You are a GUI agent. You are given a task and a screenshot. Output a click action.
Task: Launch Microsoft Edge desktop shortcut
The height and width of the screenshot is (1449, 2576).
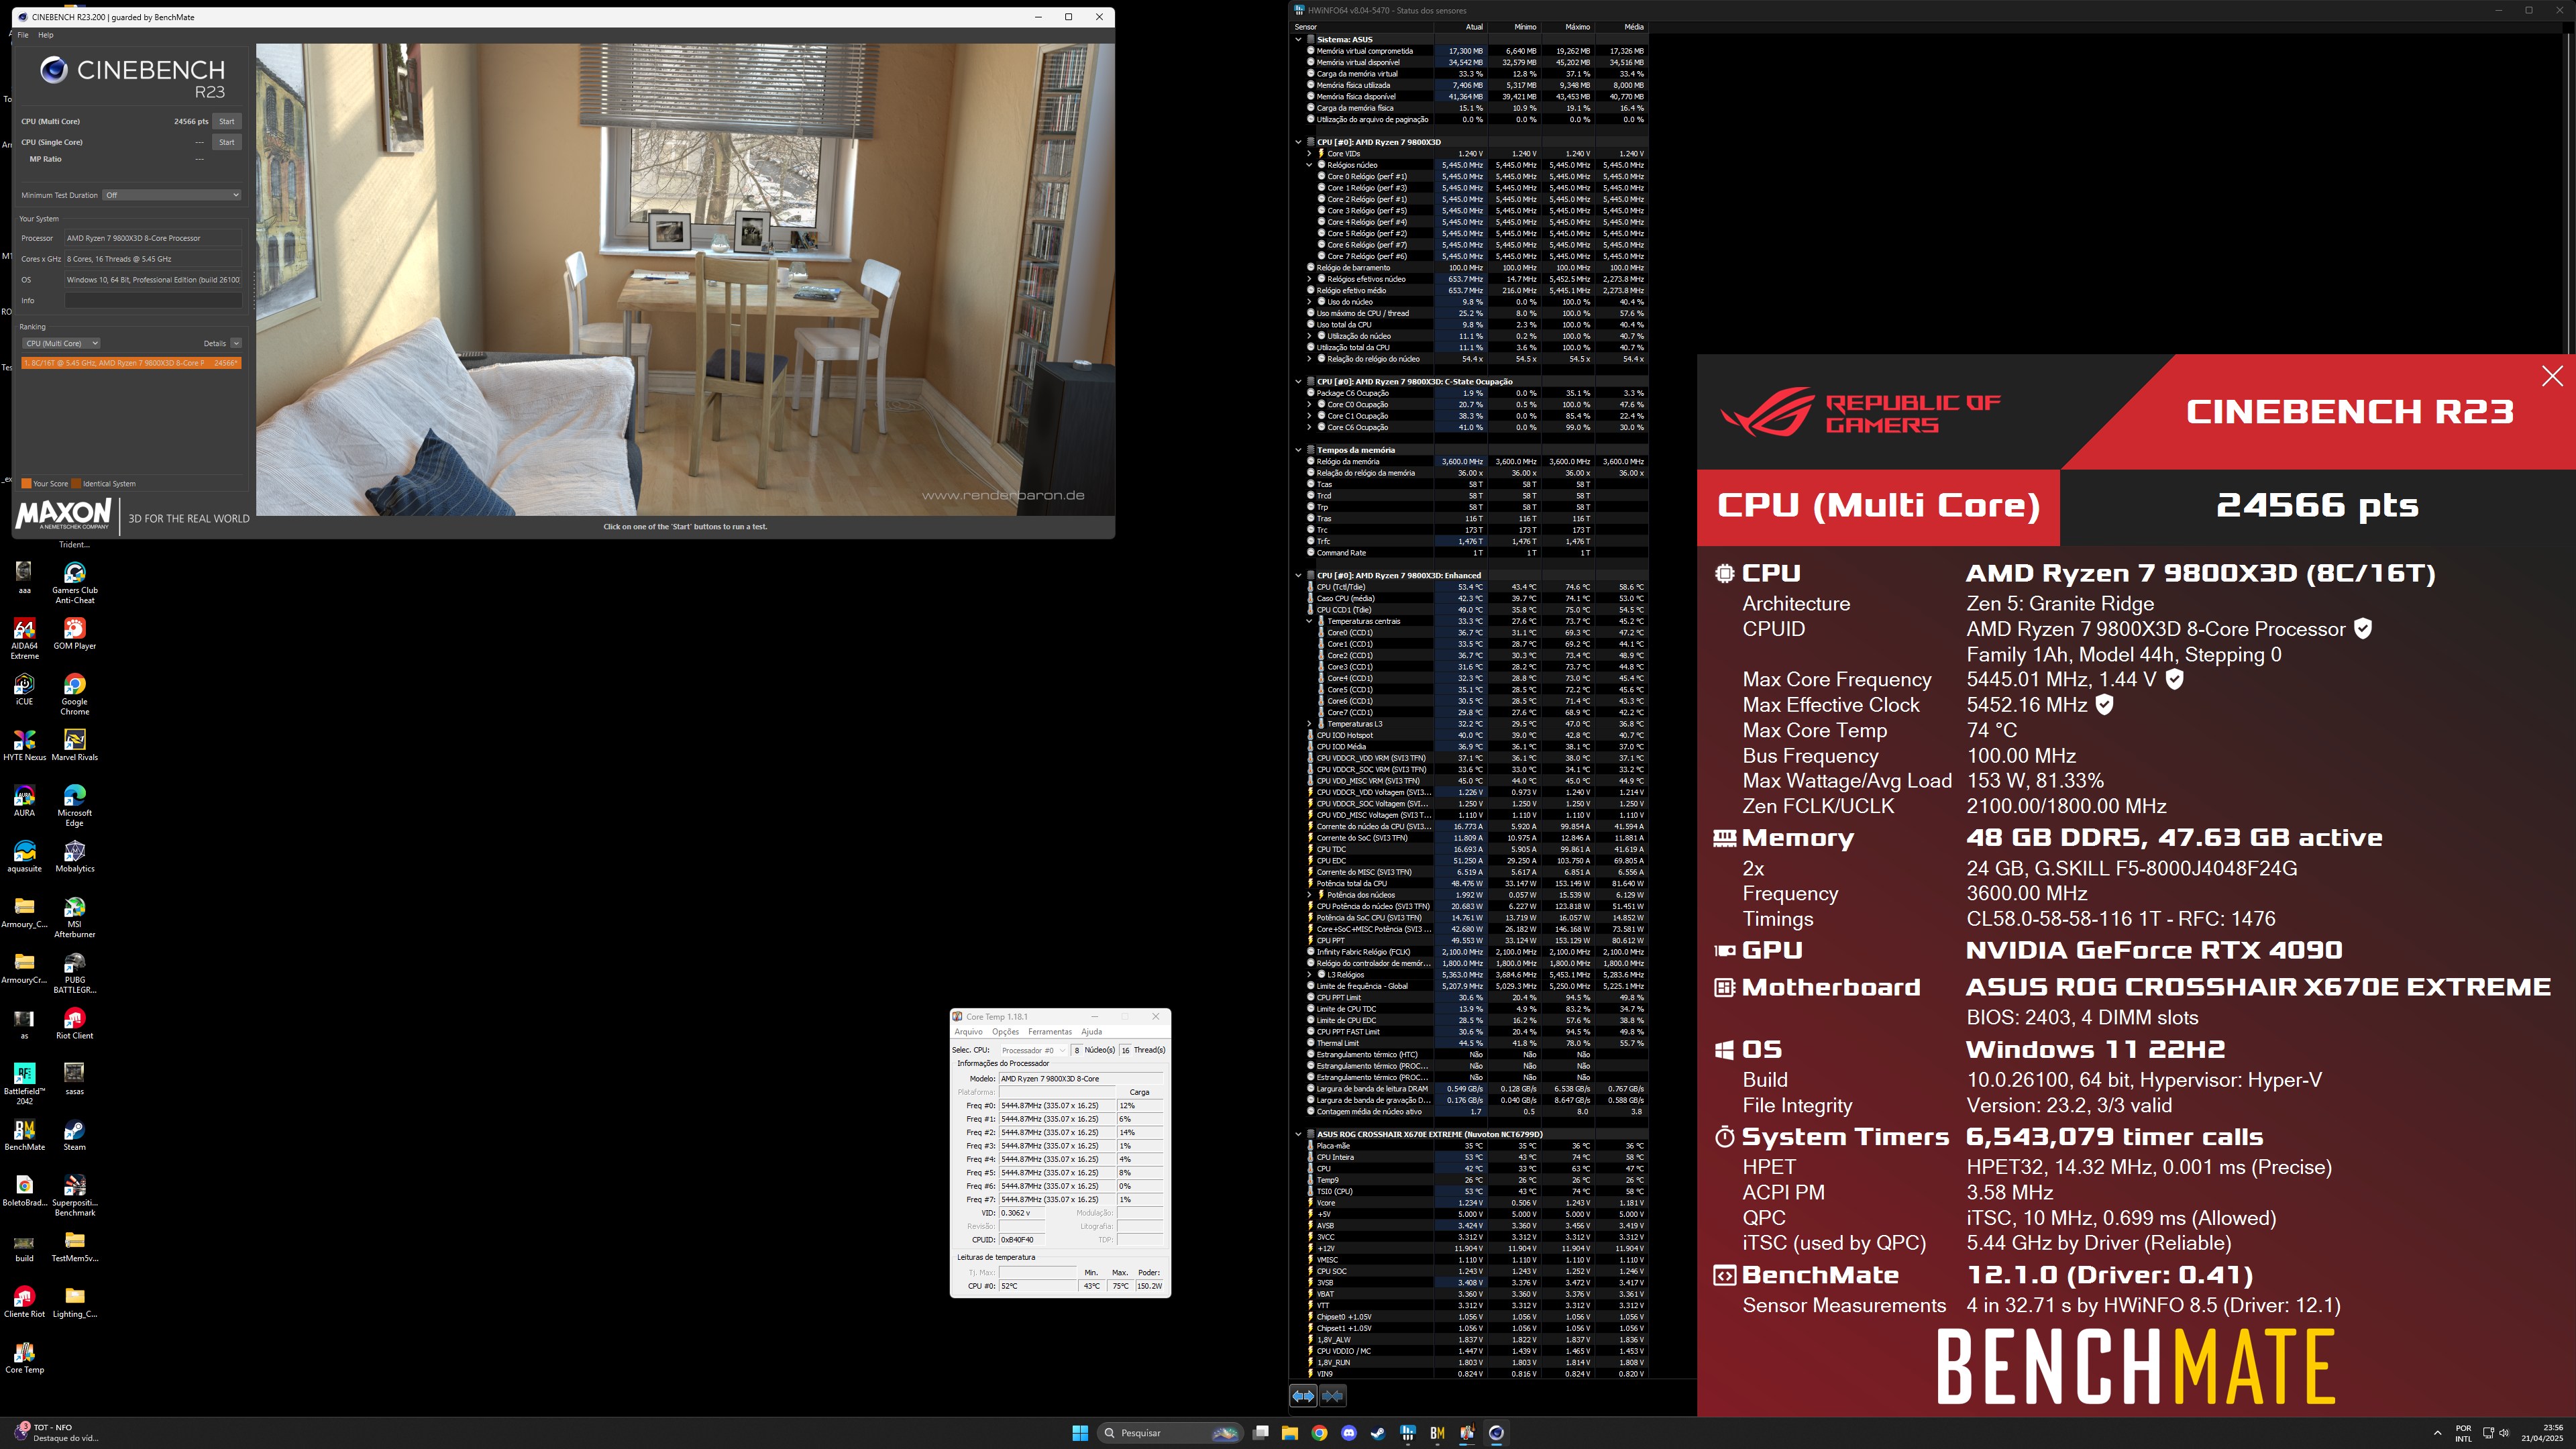pos(74,805)
